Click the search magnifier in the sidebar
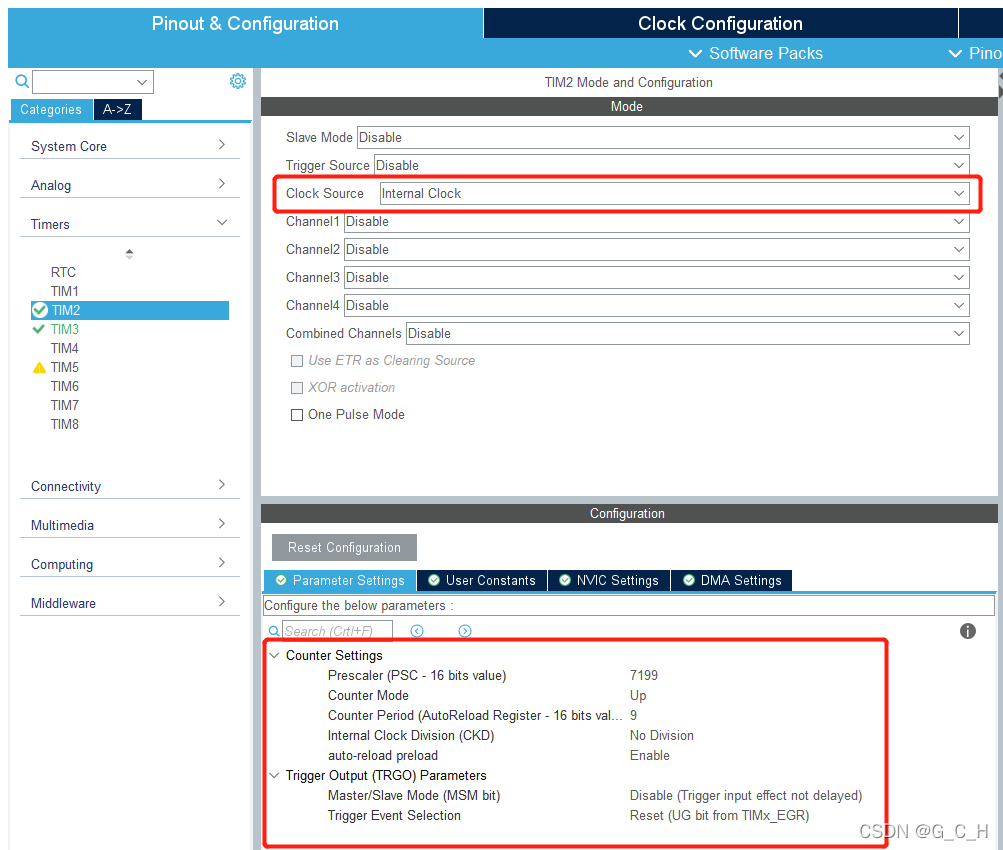 [x=21, y=80]
